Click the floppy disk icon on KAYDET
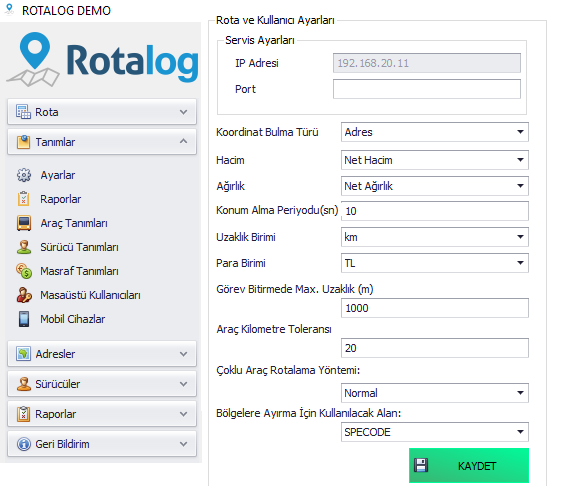The image size is (562, 492). click(x=421, y=465)
